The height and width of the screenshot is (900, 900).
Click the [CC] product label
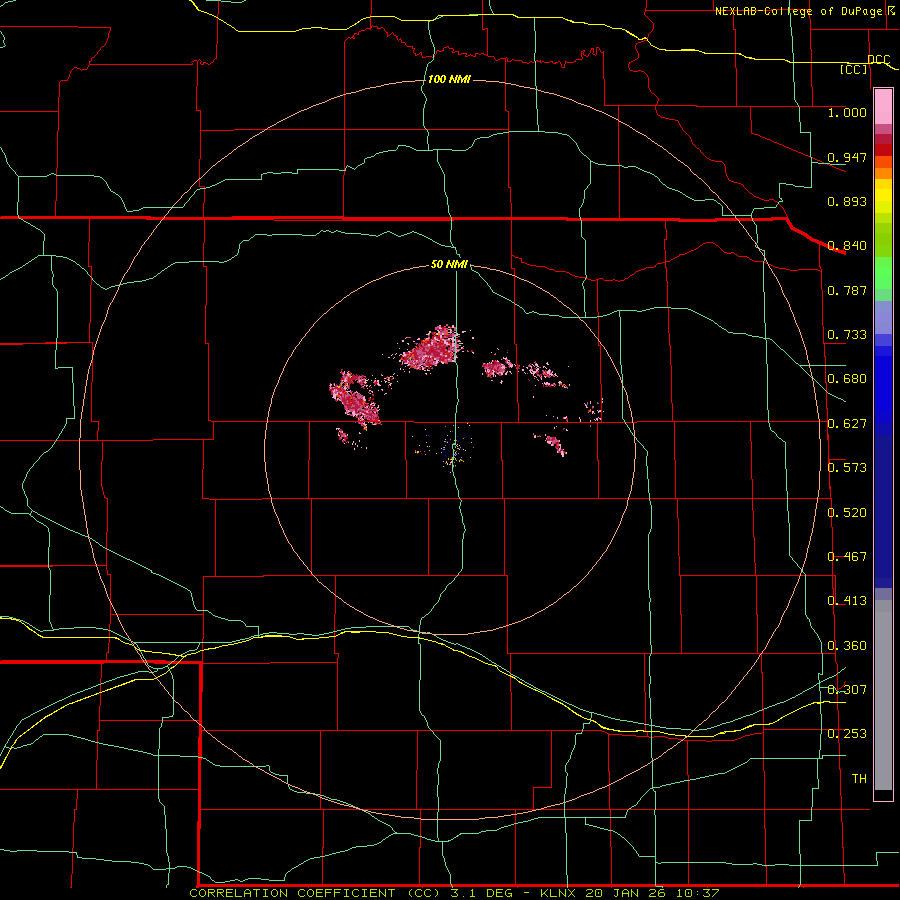[x=854, y=69]
